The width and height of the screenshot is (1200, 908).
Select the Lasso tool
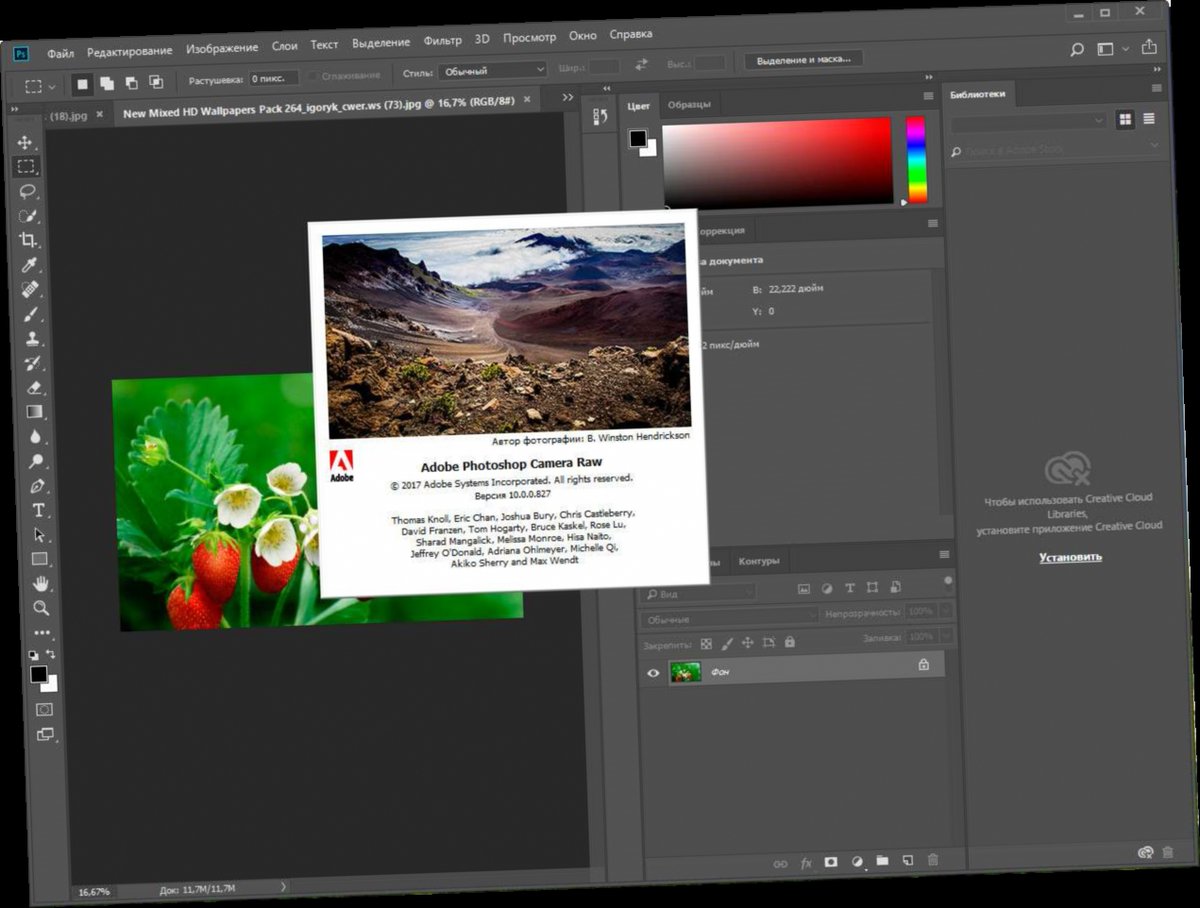click(x=27, y=191)
